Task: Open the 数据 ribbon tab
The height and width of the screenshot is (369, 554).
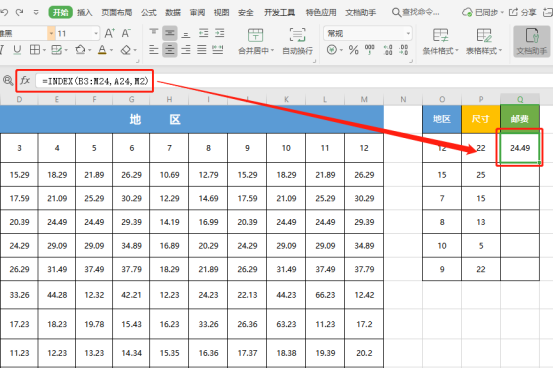Action: (x=173, y=13)
